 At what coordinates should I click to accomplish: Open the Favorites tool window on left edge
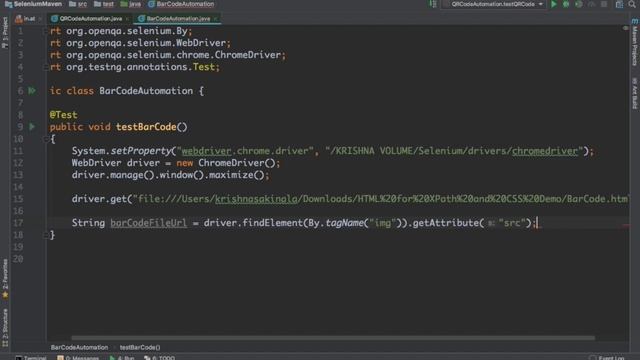pyautogui.click(x=5, y=278)
